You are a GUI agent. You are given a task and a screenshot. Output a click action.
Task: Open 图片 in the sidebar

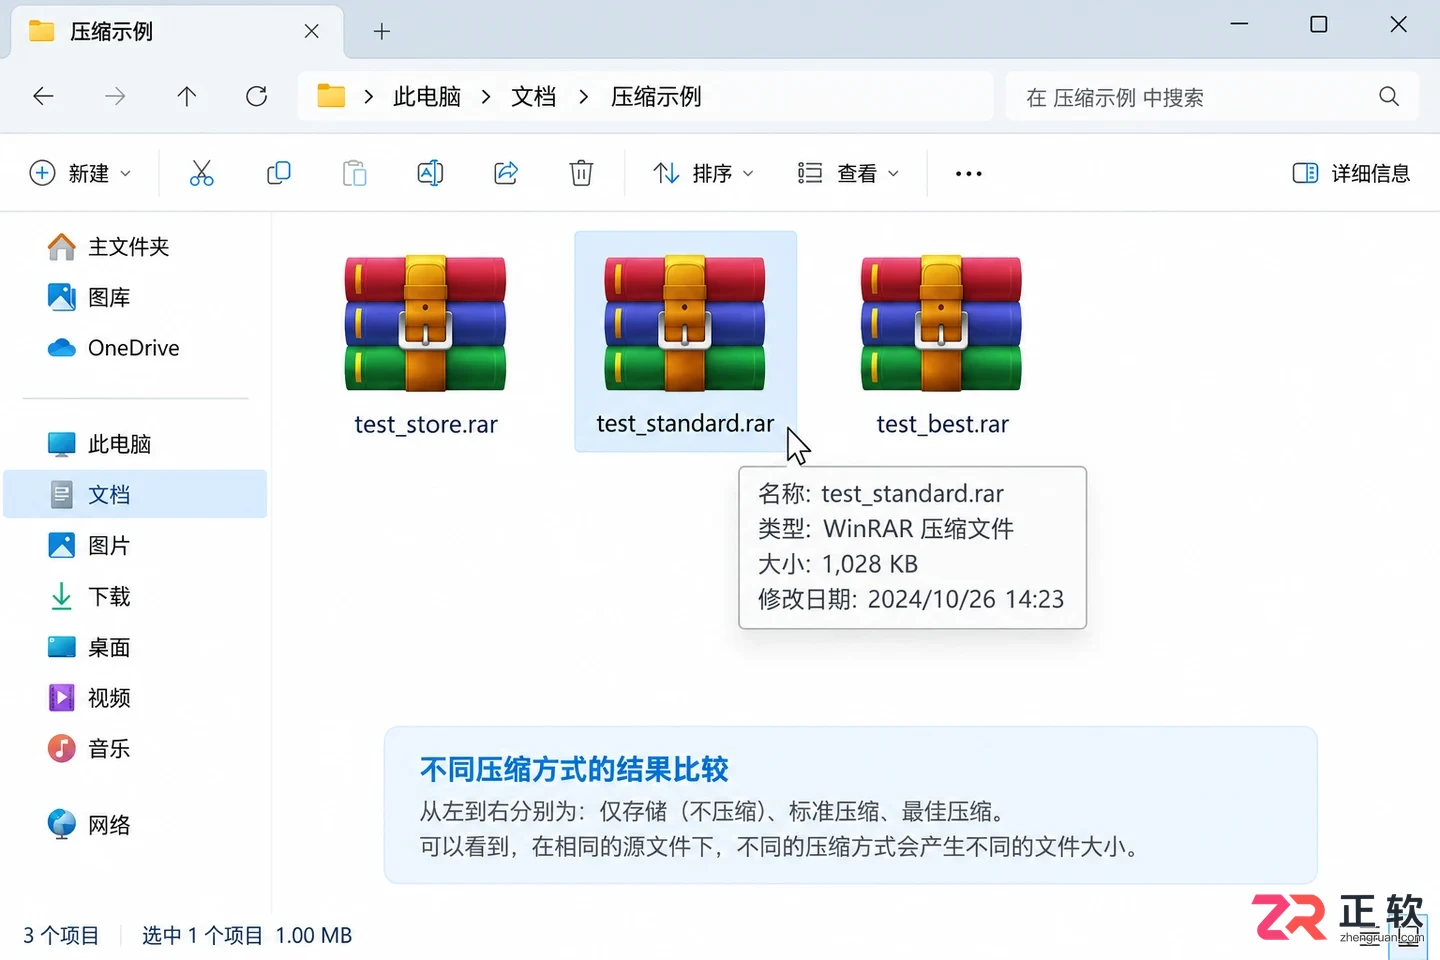136,545
